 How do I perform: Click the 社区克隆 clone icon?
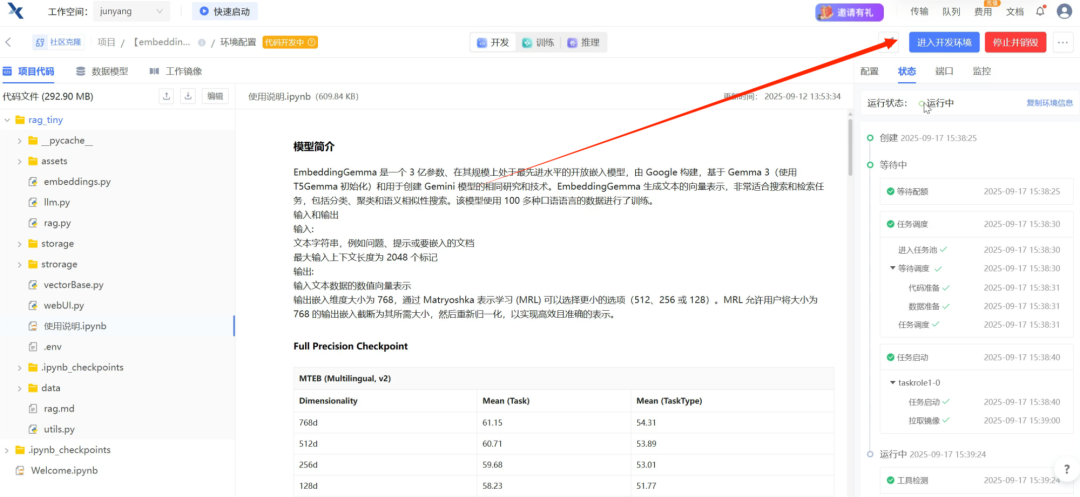tap(41, 42)
